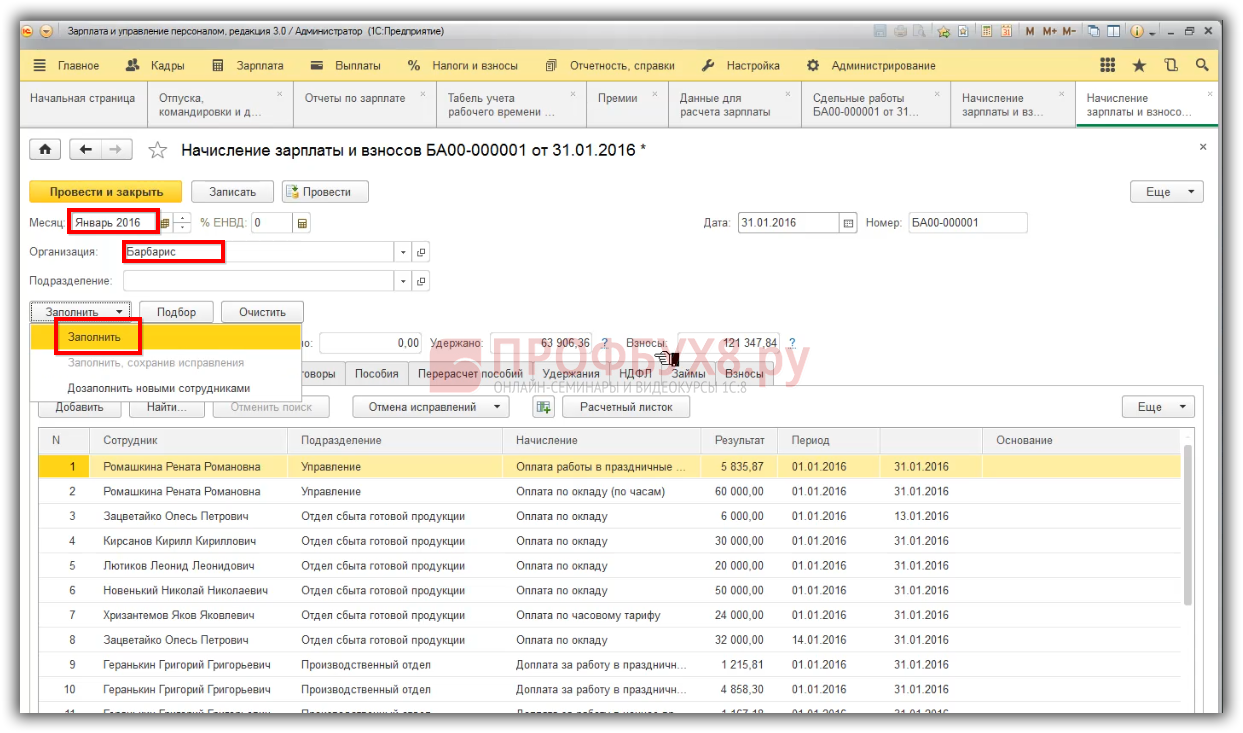The height and width of the screenshot is (733, 1243).
Task: Open the Настройка section
Action: click(x=741, y=66)
